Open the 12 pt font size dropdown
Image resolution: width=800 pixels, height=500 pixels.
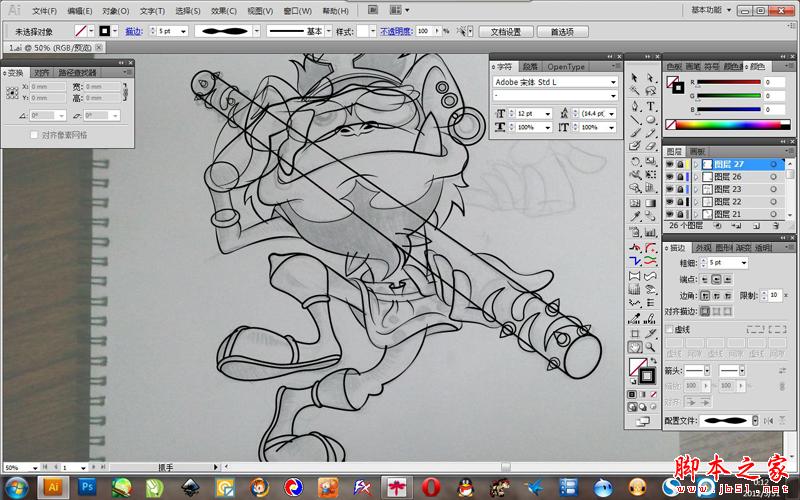pos(548,114)
